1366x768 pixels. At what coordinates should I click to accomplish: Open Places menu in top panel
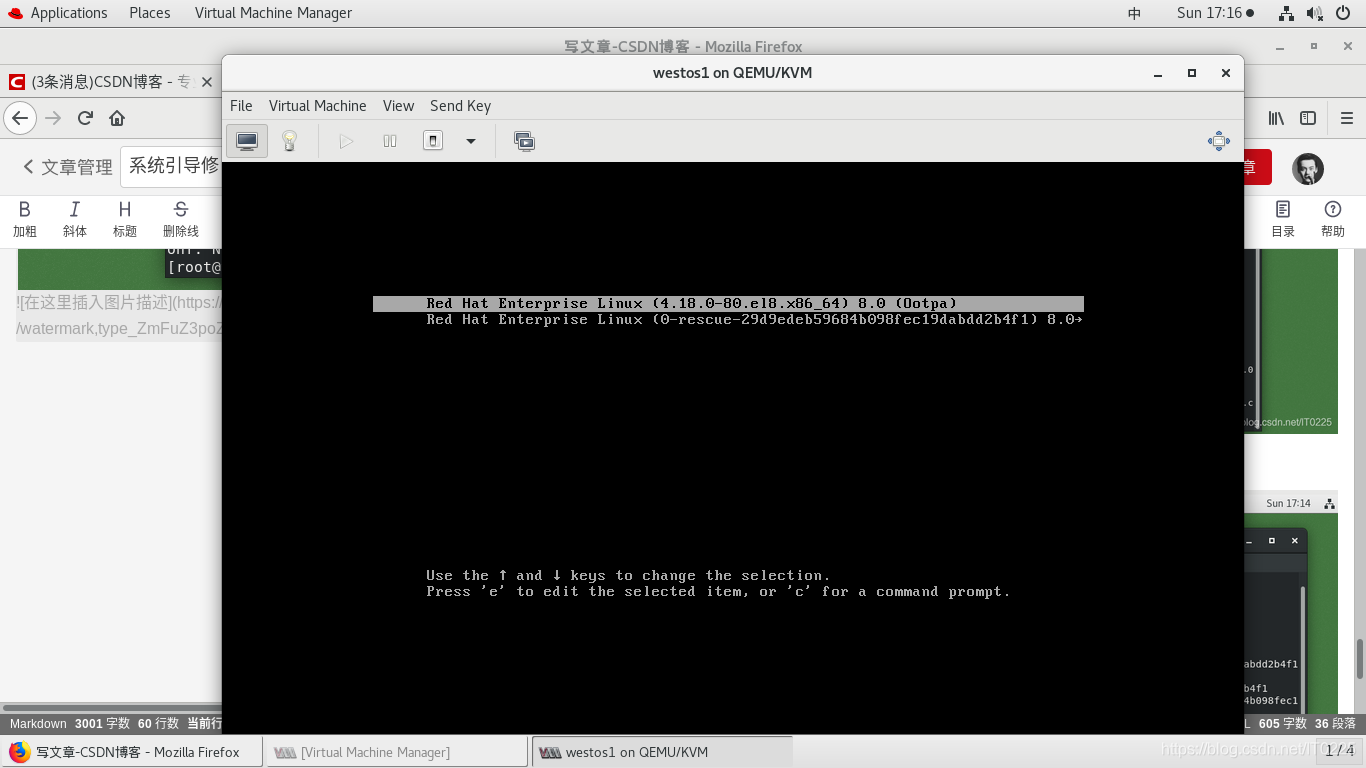150,13
